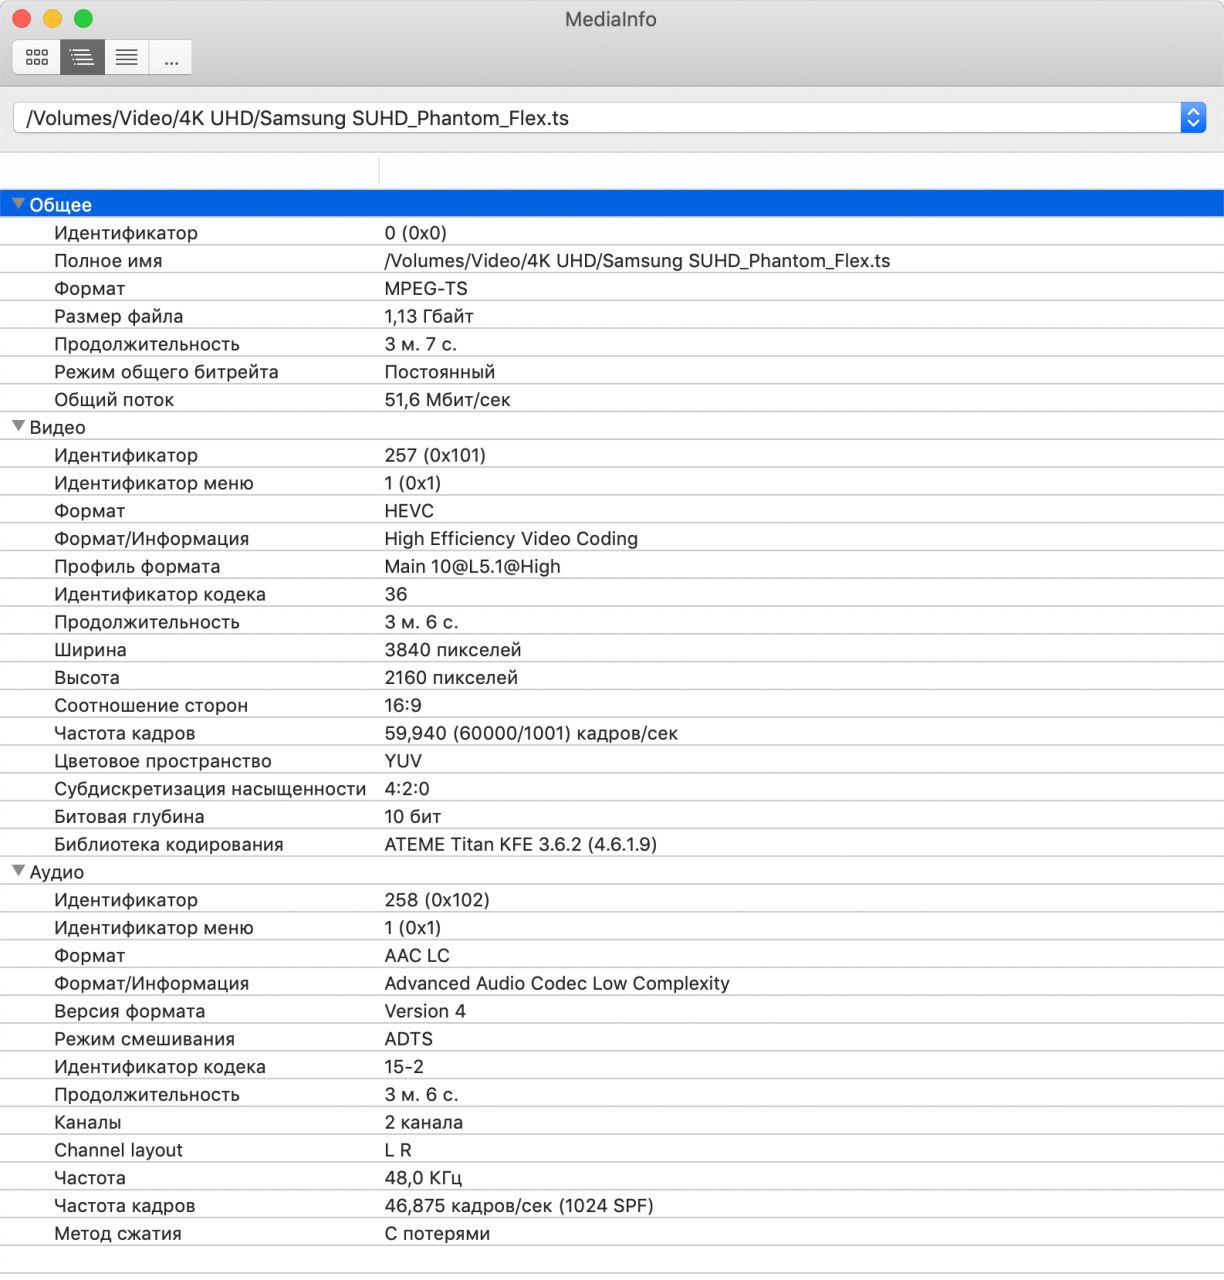
Task: Select the Видео section header
Action: point(612,427)
